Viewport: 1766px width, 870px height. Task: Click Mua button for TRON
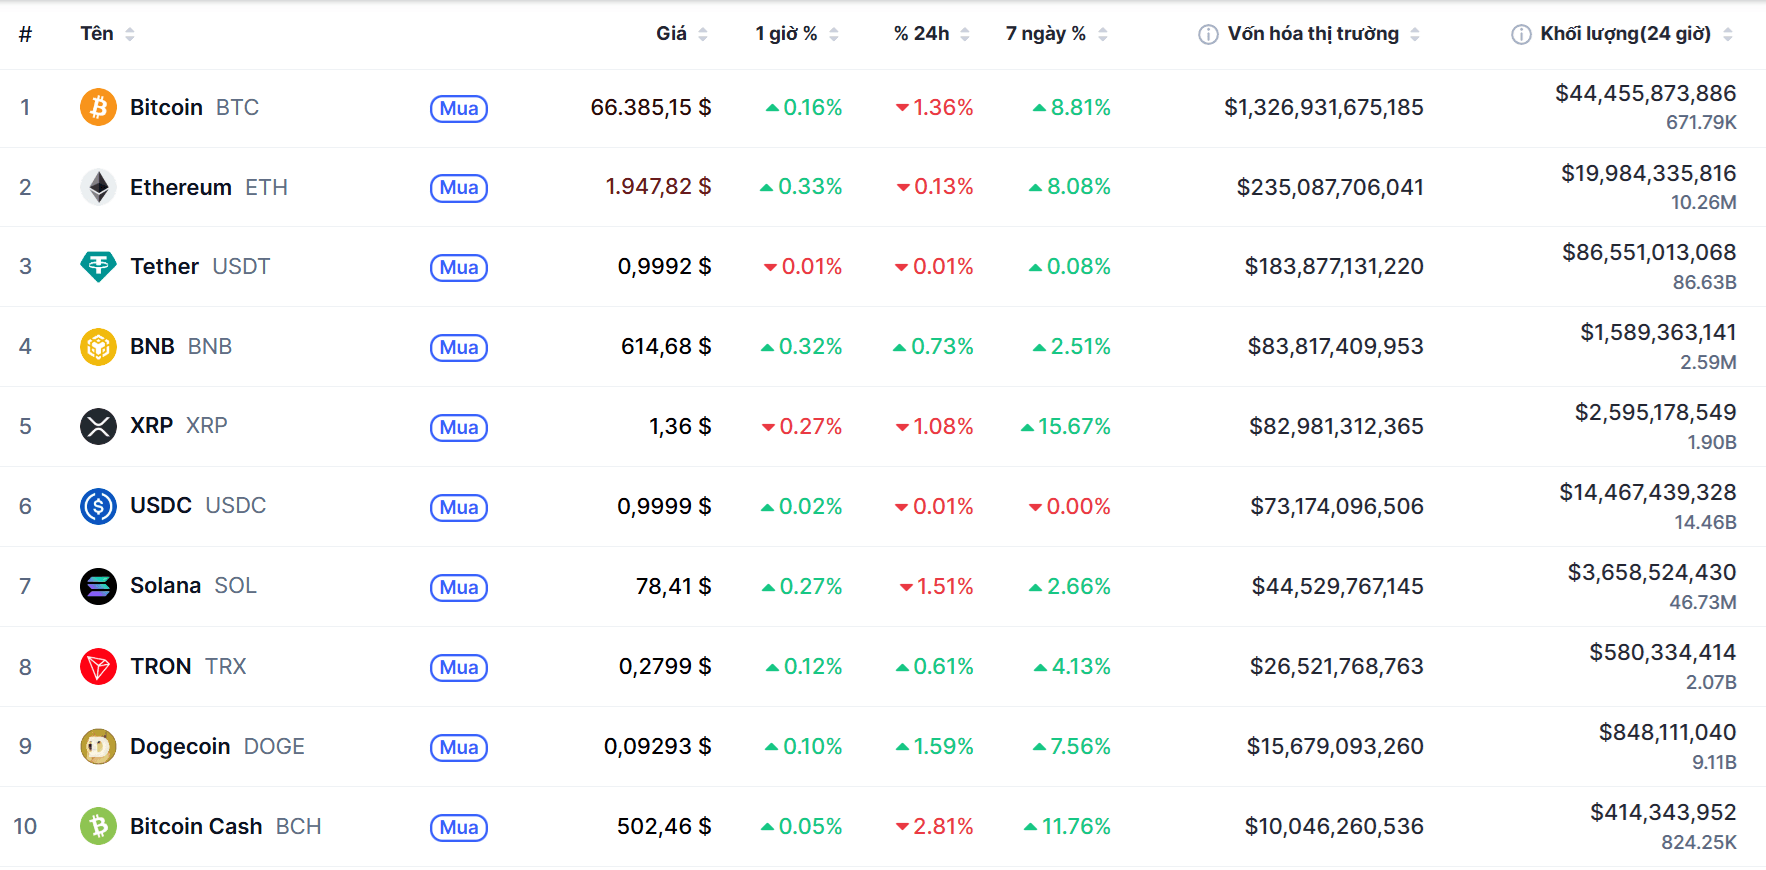459,667
